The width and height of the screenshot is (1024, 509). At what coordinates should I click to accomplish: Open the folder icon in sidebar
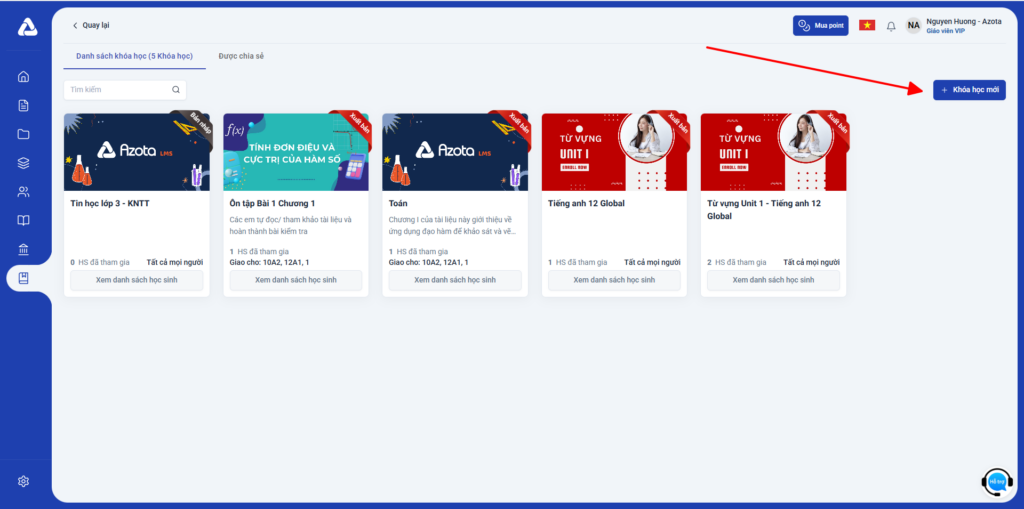[24, 134]
